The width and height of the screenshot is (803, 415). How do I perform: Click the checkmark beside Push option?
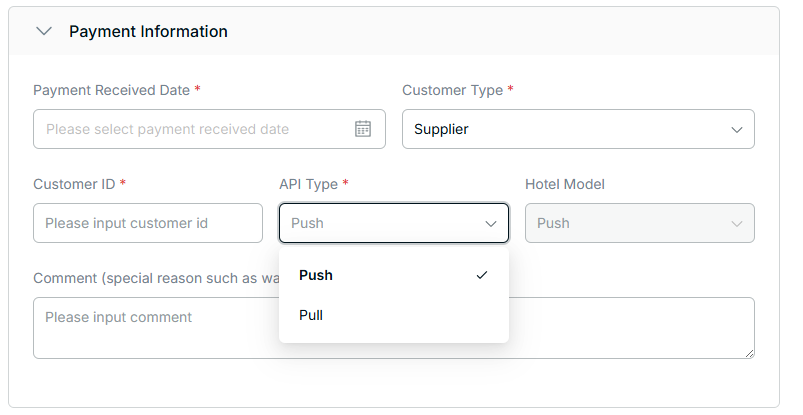482,275
